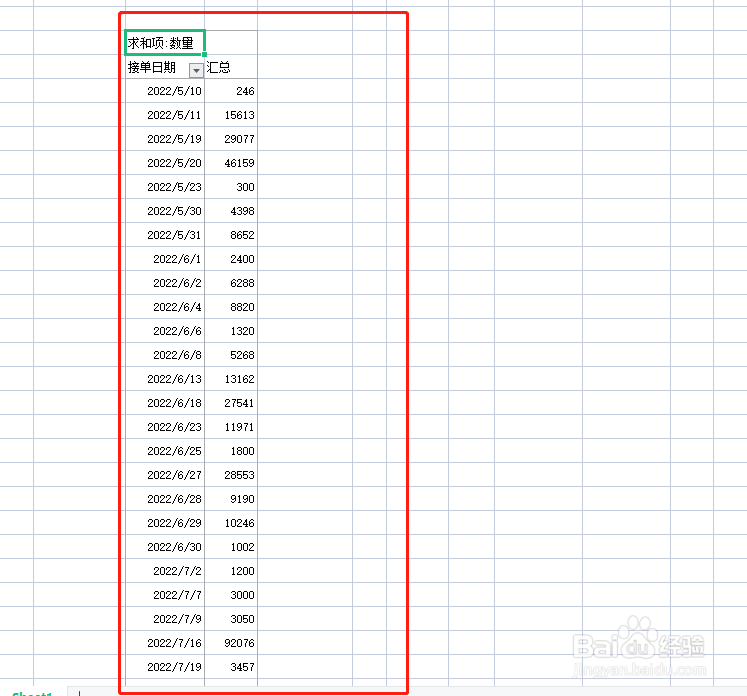
Task: Select date cell 2022/5/31
Action: pos(165,235)
